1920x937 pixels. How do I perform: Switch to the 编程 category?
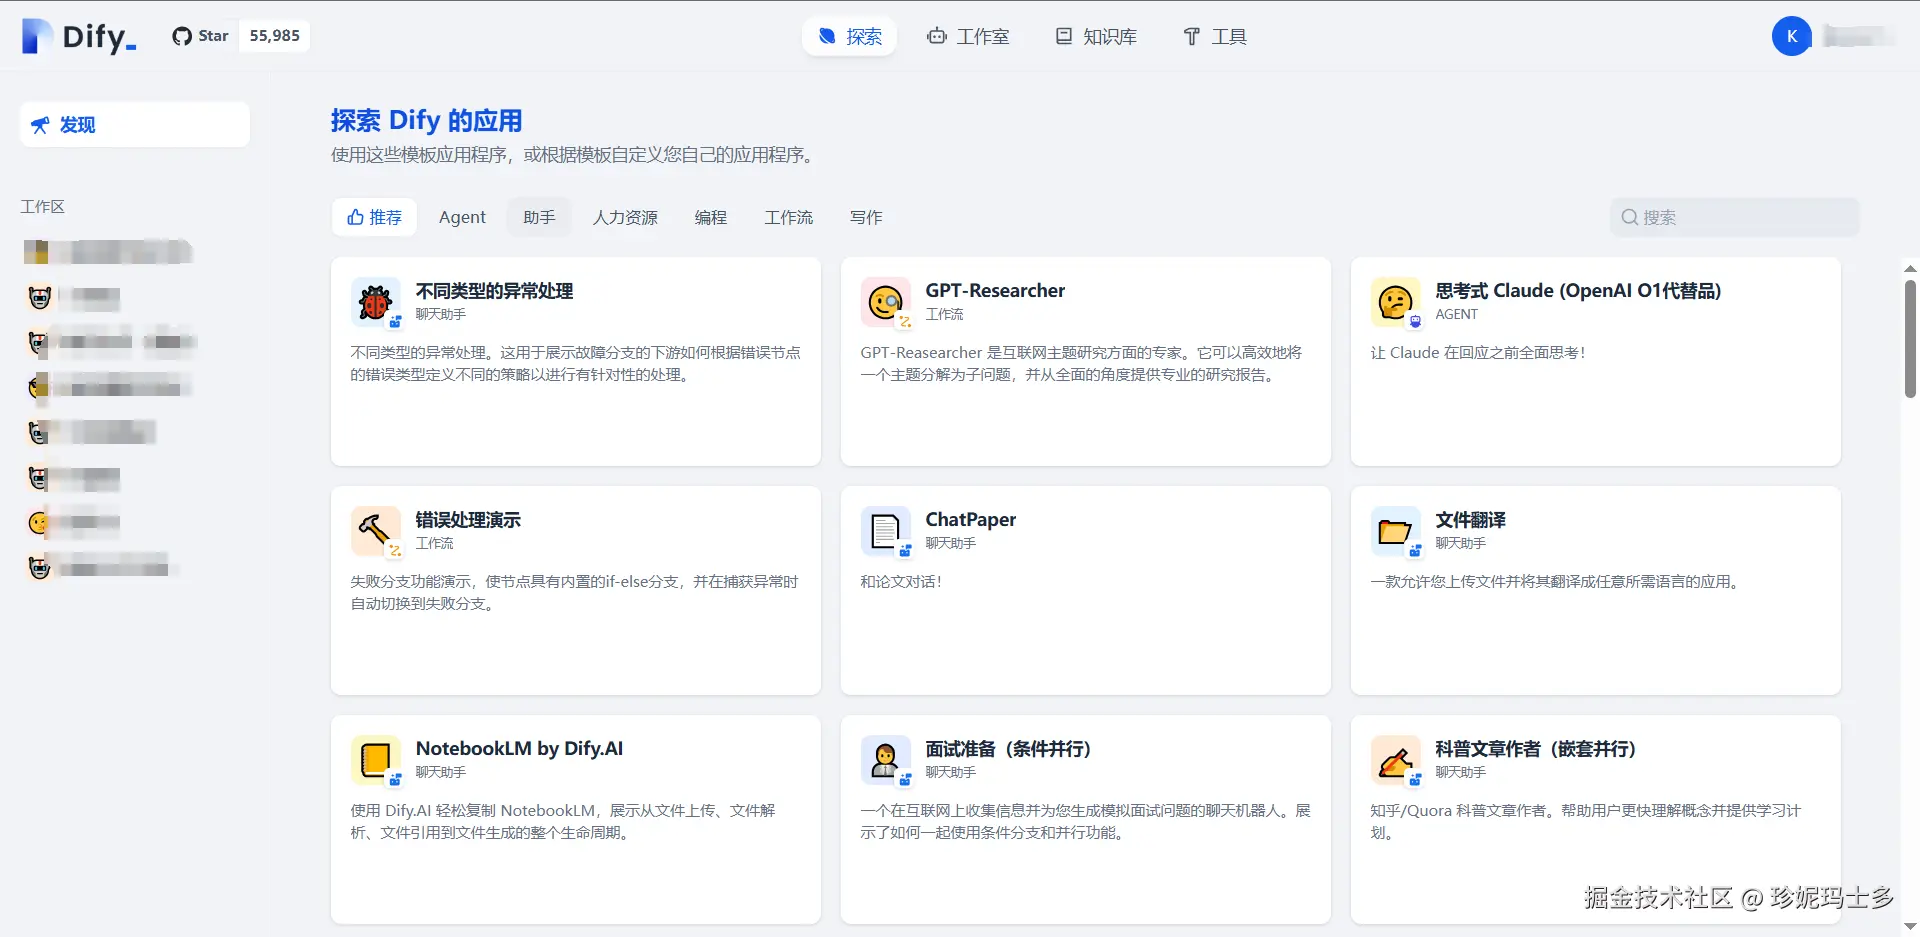pyautogui.click(x=711, y=217)
